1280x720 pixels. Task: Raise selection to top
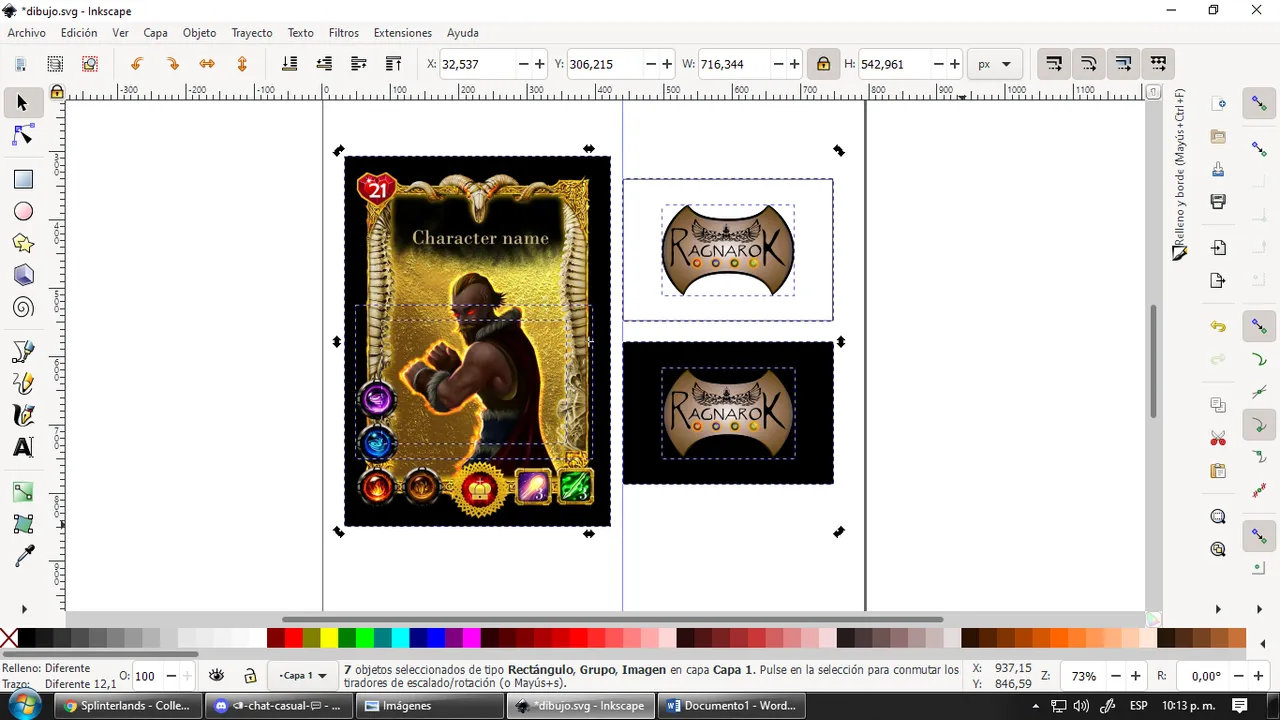(393, 64)
